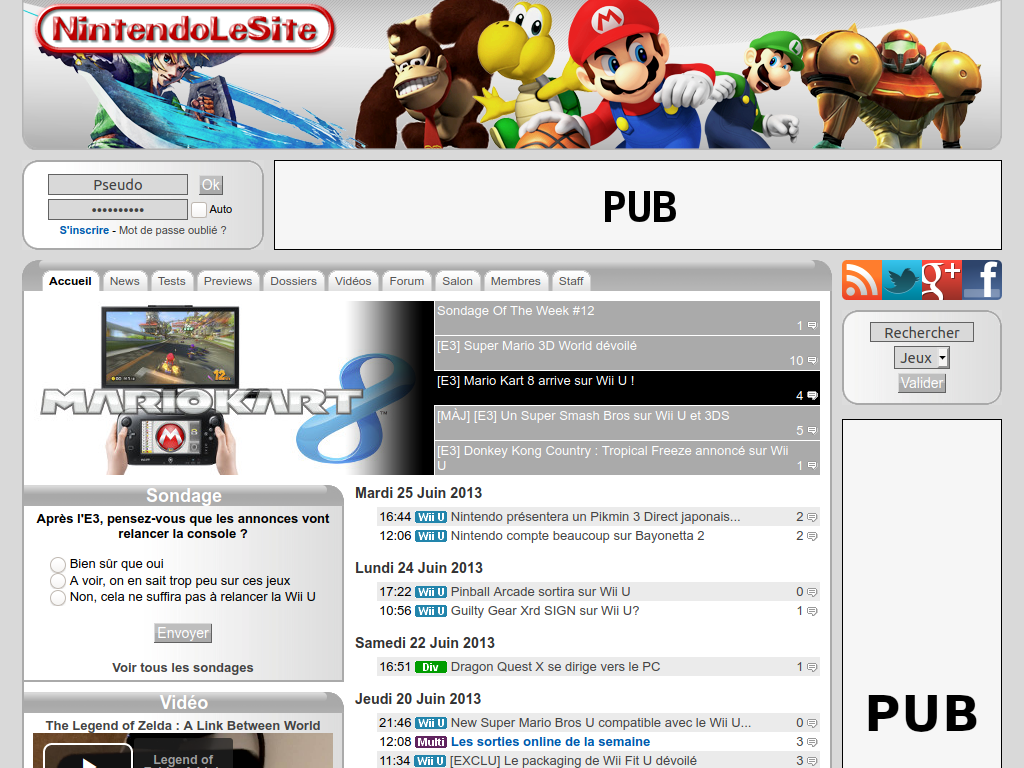Click the right sidebar PUB ad
Viewport: 1024px width, 768px height.
921,594
